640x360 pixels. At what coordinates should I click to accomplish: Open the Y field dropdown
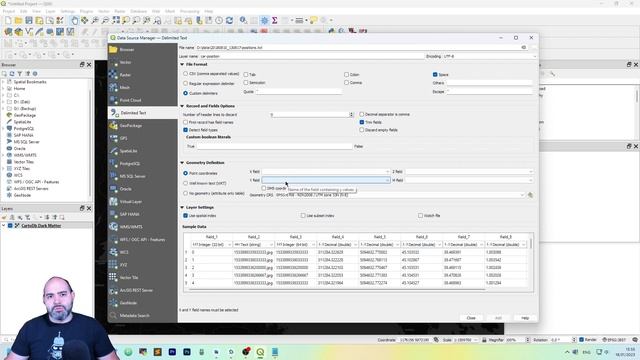pyautogui.click(x=326, y=180)
